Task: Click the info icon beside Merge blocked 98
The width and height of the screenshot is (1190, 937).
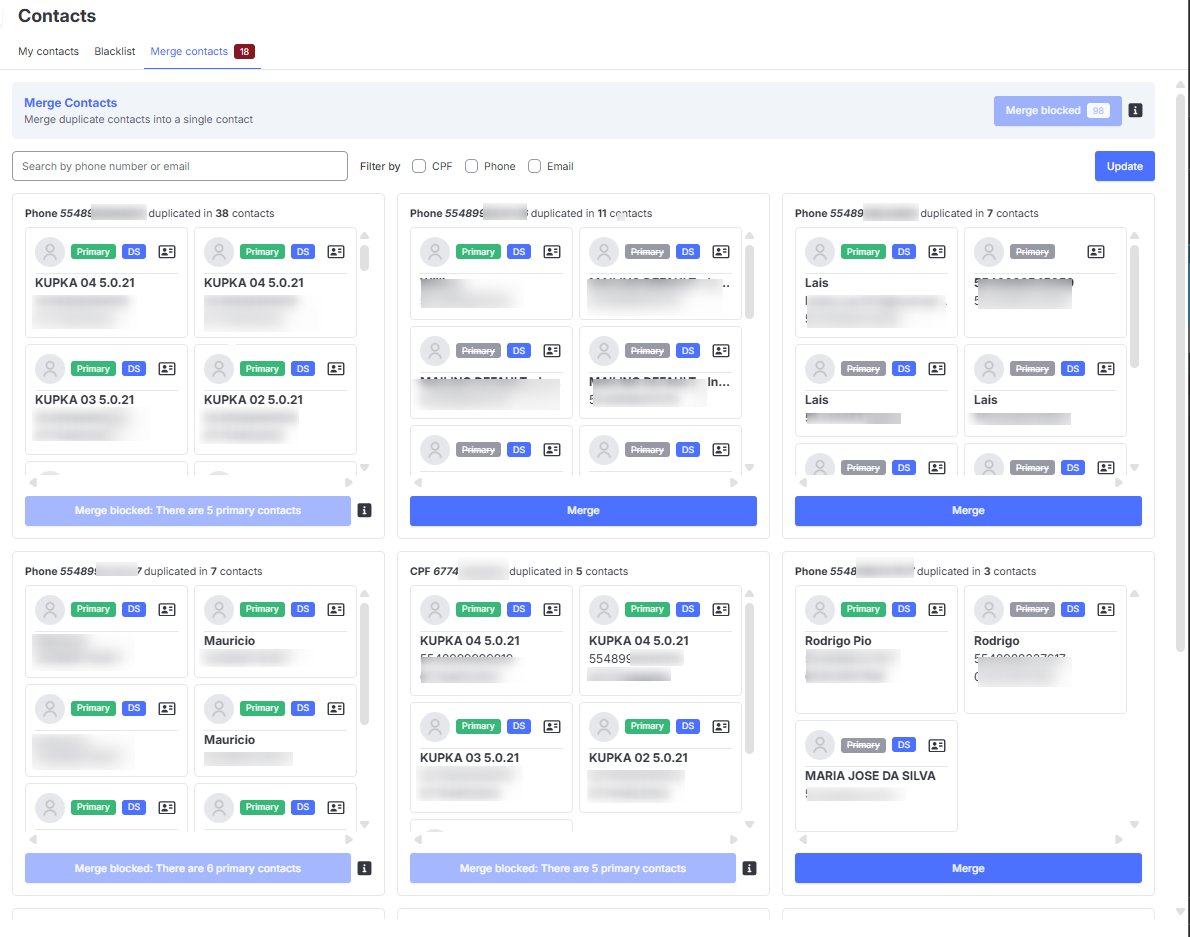Action: coord(1135,111)
